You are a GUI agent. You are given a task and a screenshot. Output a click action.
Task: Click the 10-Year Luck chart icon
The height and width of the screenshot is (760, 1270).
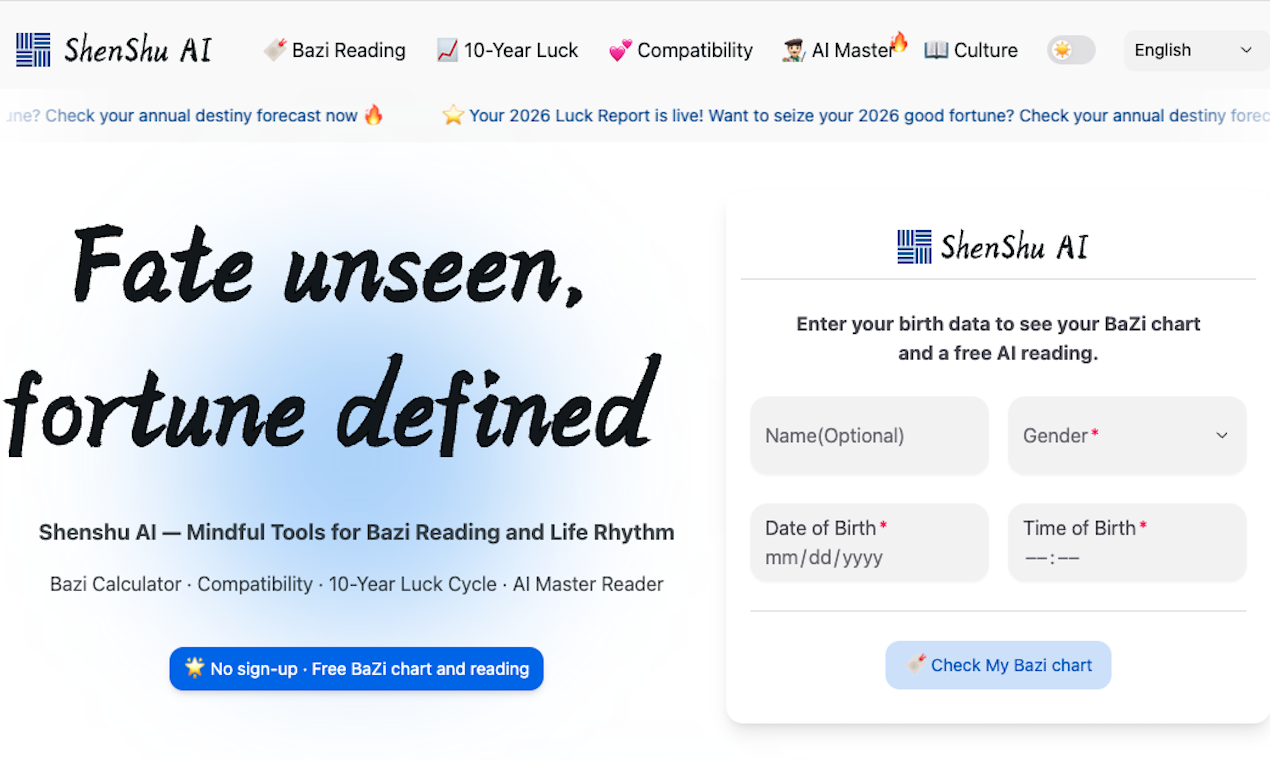(447, 49)
